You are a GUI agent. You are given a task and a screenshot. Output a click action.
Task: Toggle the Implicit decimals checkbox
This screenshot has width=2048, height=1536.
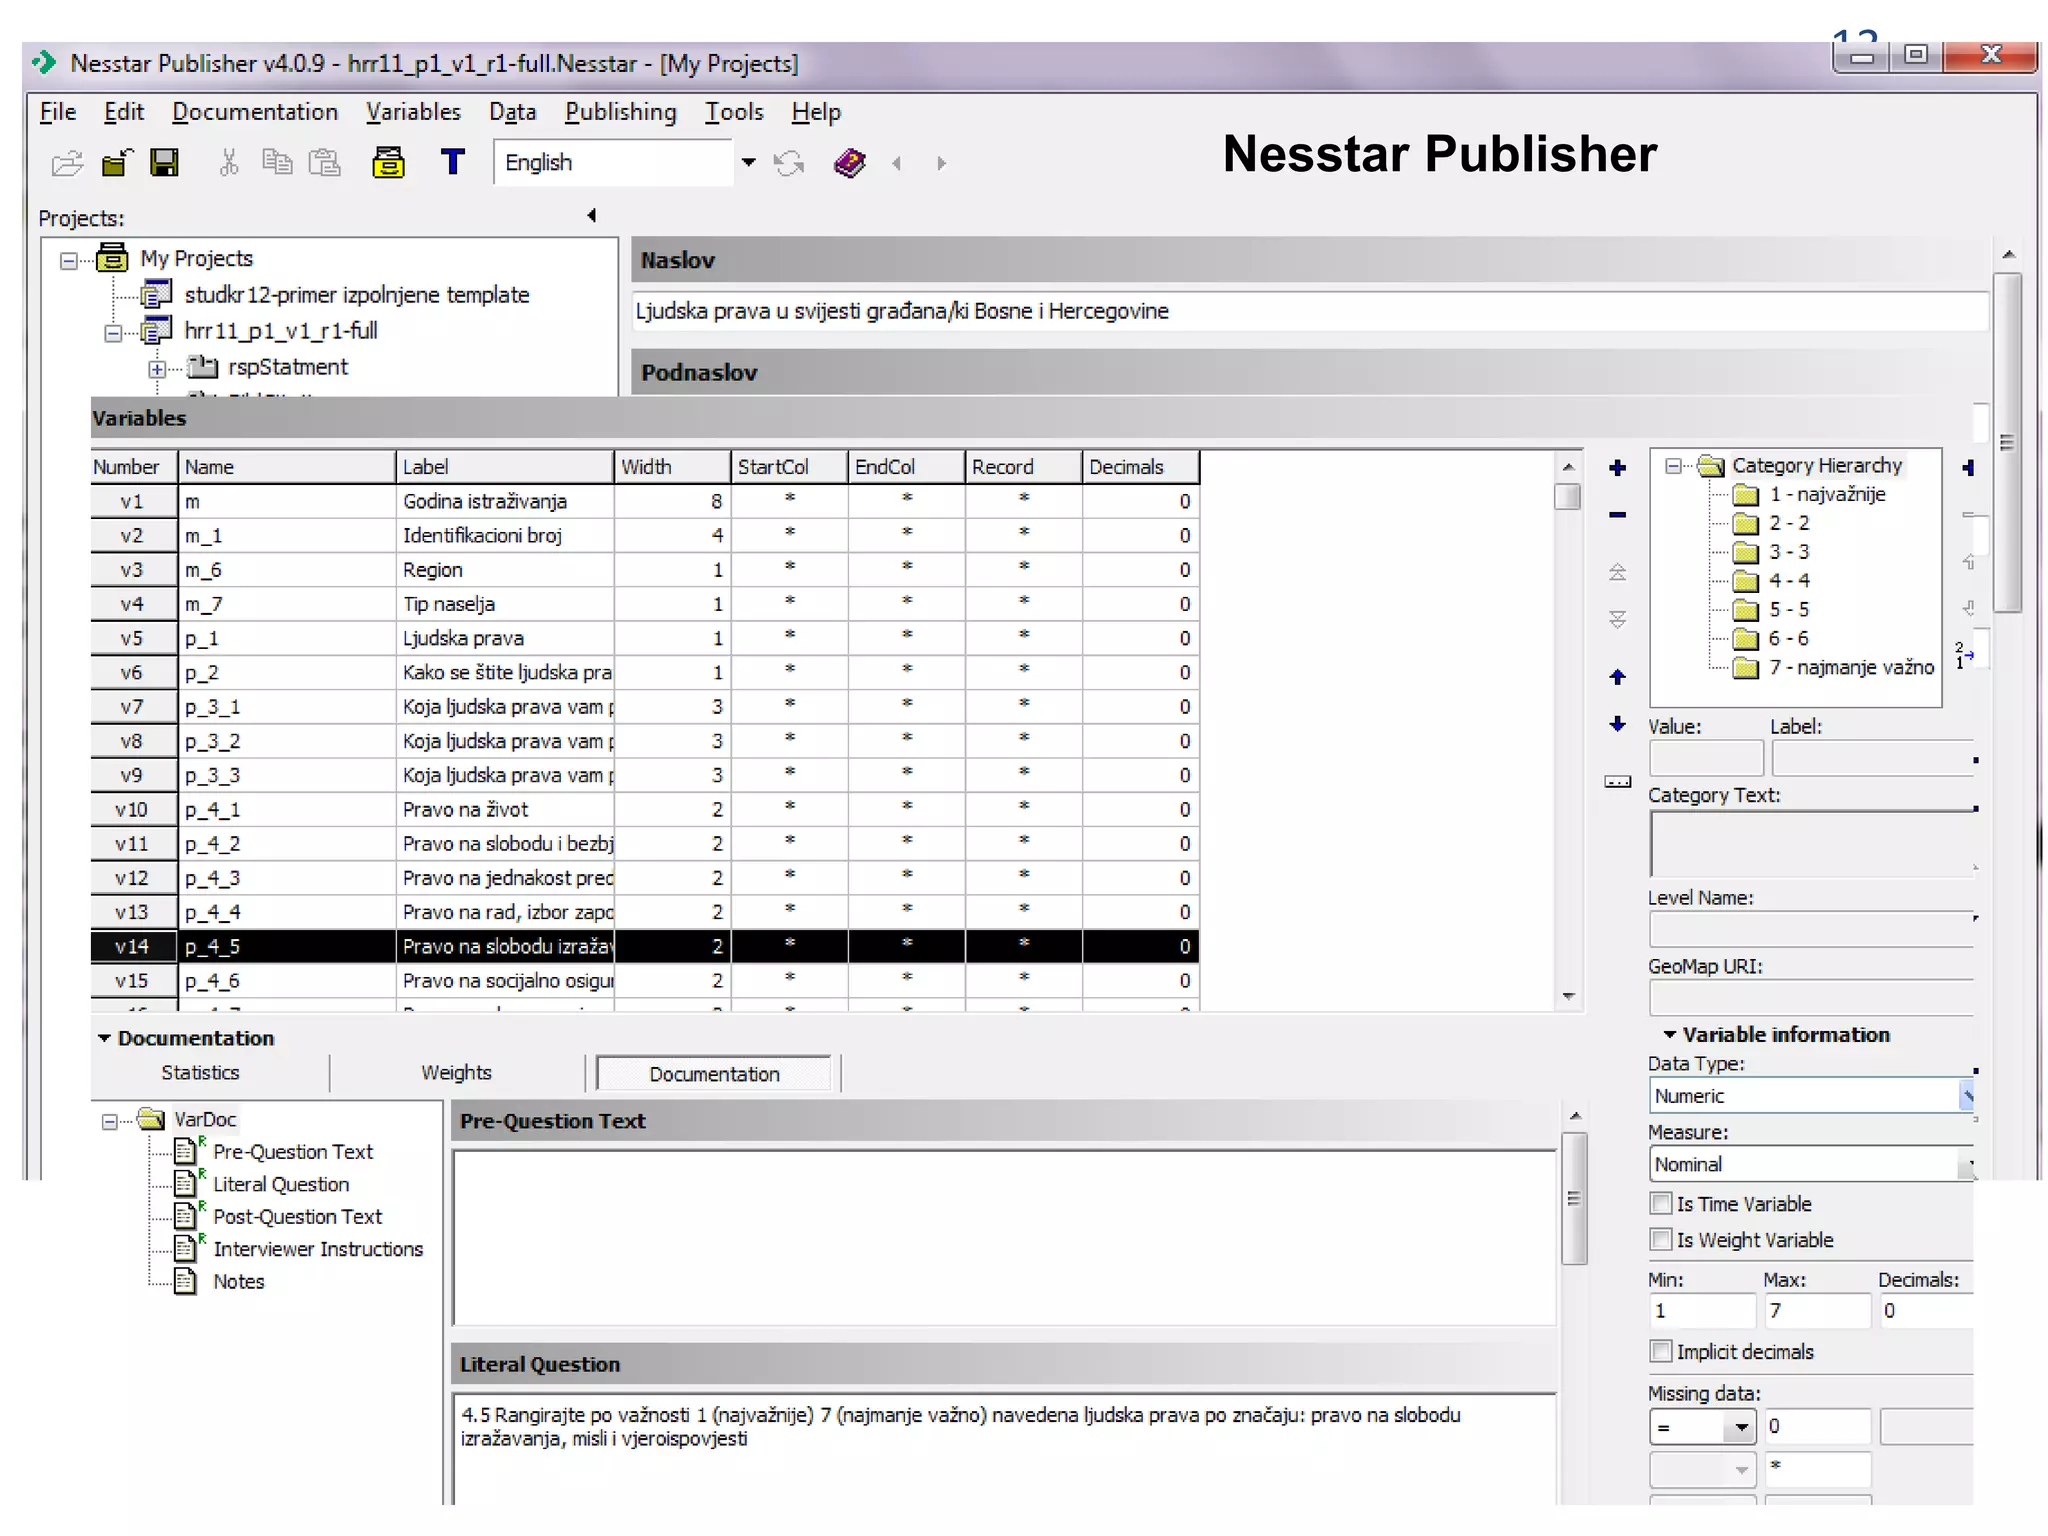click(x=1661, y=1351)
